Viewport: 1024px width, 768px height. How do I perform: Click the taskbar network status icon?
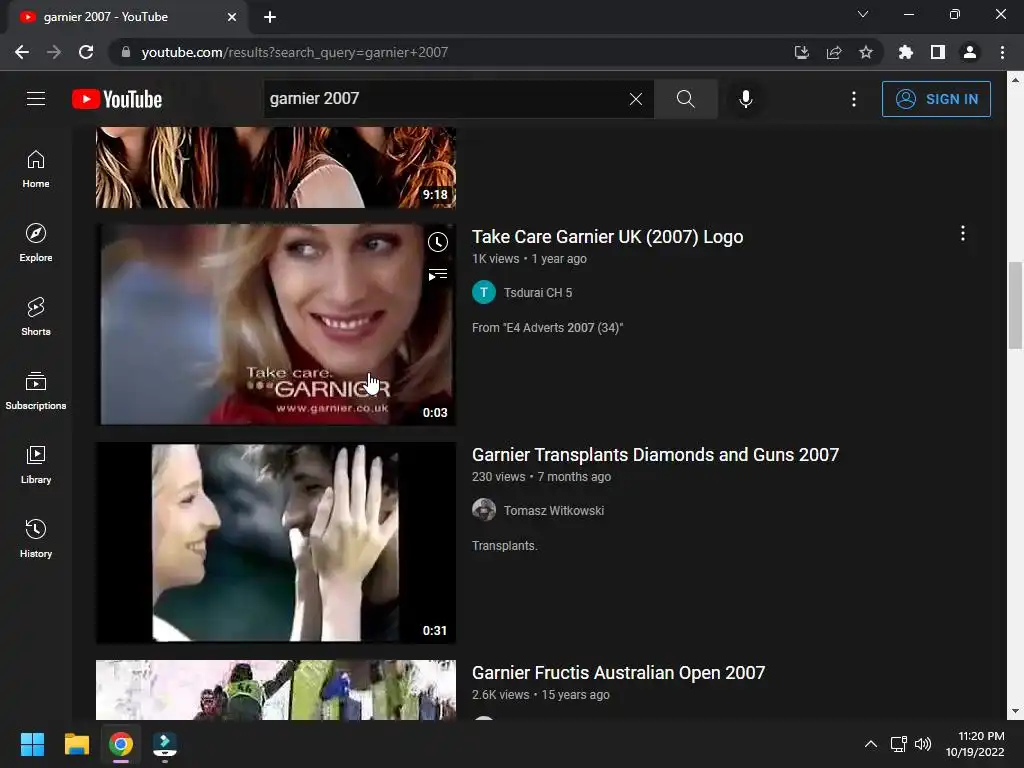(x=899, y=744)
